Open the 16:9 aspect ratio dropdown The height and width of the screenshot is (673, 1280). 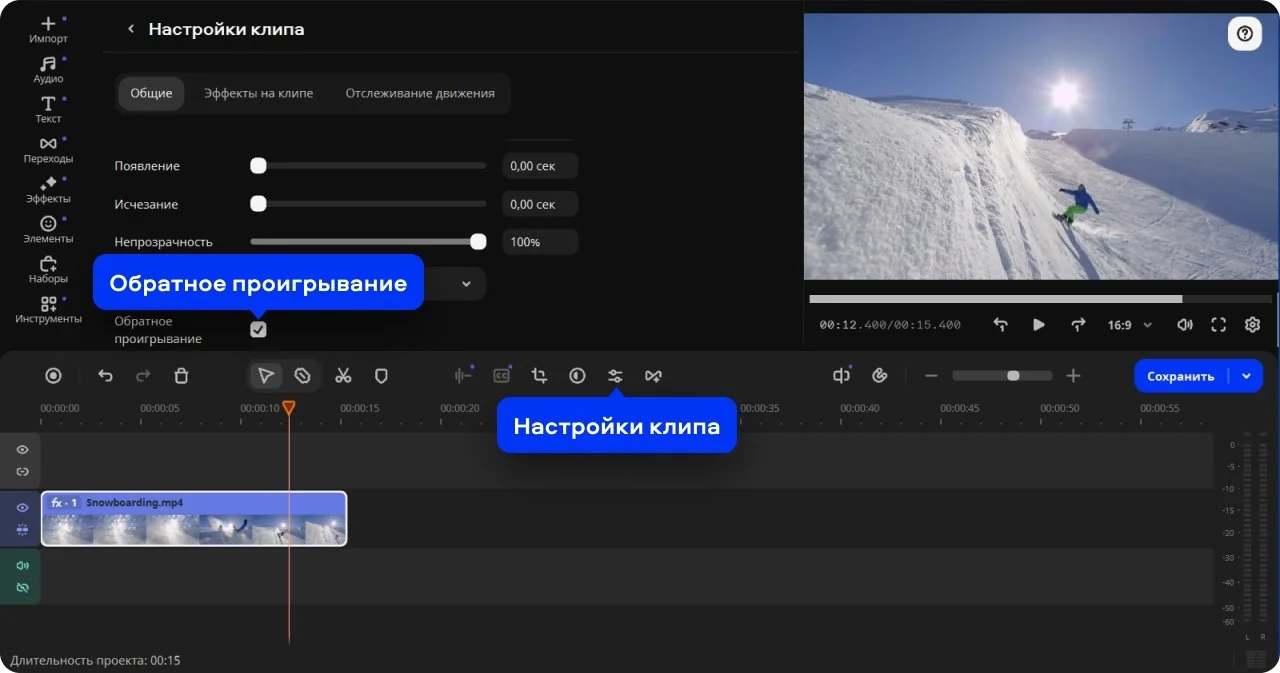tap(1130, 325)
